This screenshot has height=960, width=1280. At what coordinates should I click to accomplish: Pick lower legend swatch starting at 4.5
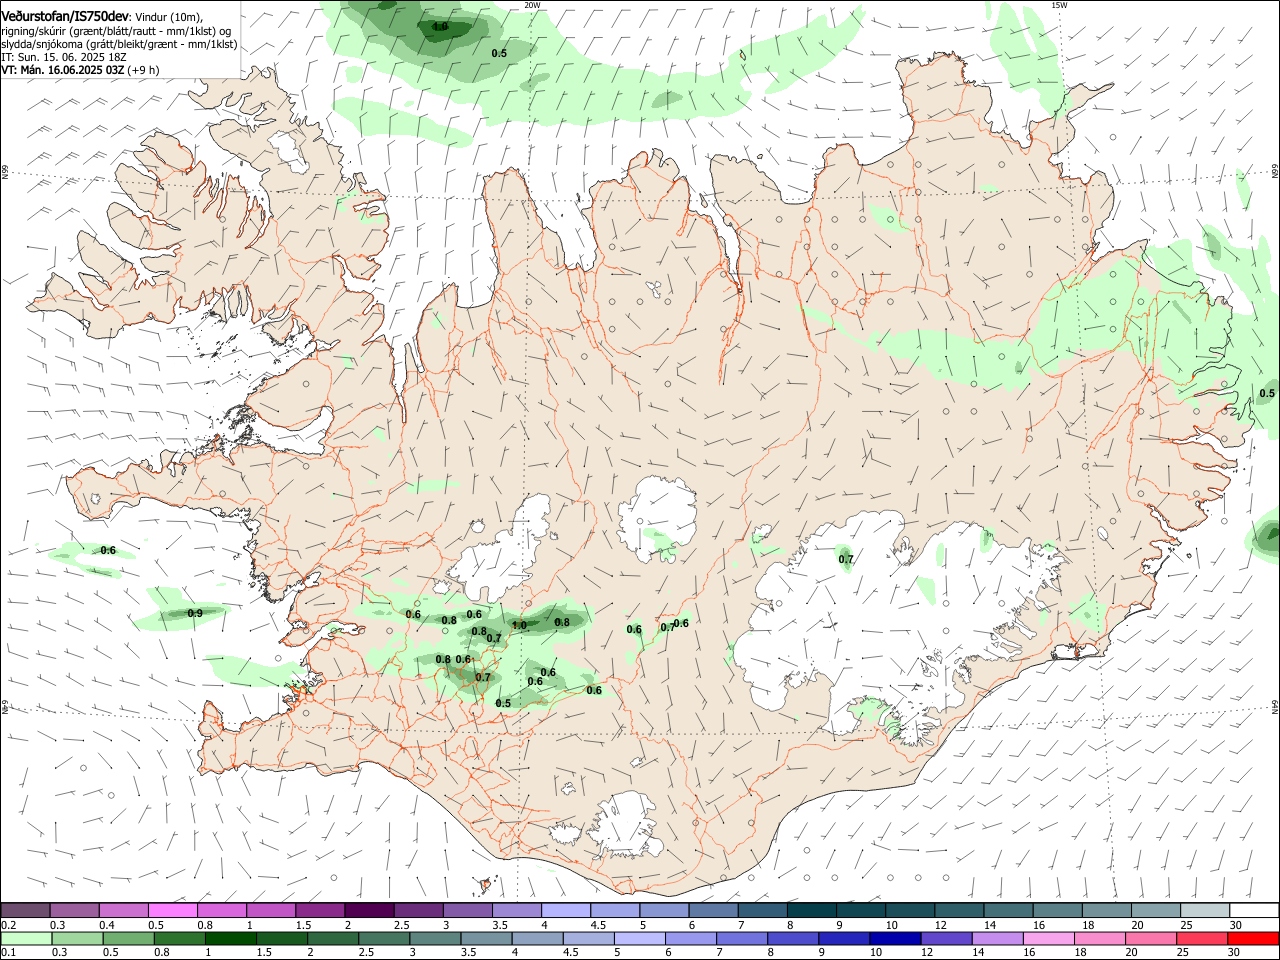pyautogui.click(x=587, y=938)
